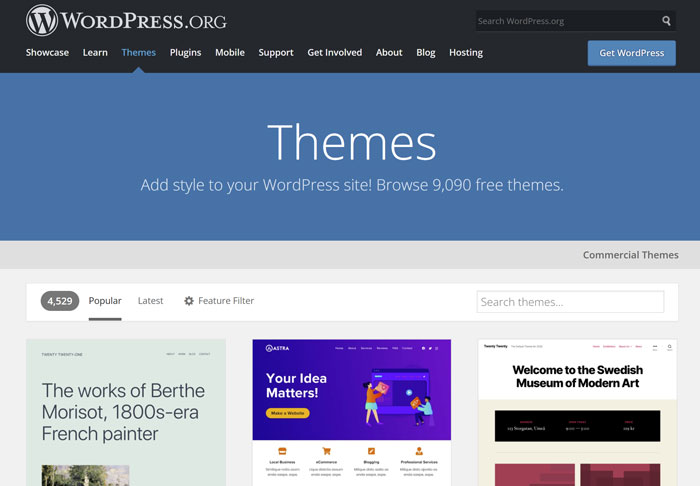Open the Hosting menu item
Screen dimensions: 700x486
[x=466, y=53]
